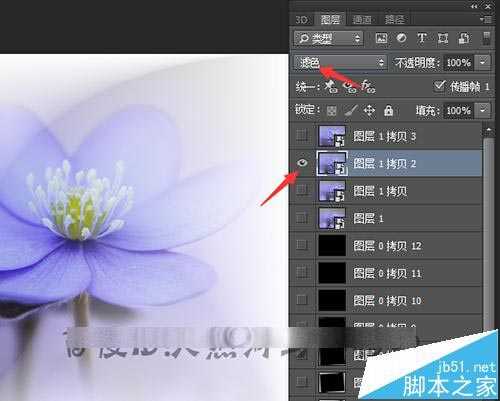
Task: Click the 填充 100% value field
Action: [459, 110]
